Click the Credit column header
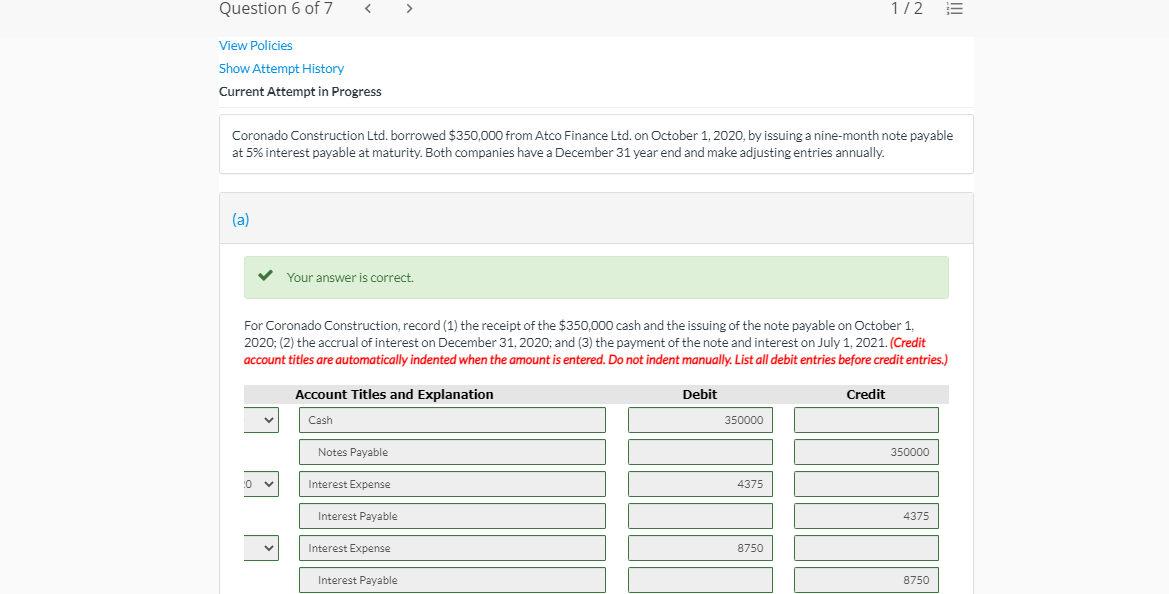Viewport: 1169px width, 594px height. tap(866, 394)
